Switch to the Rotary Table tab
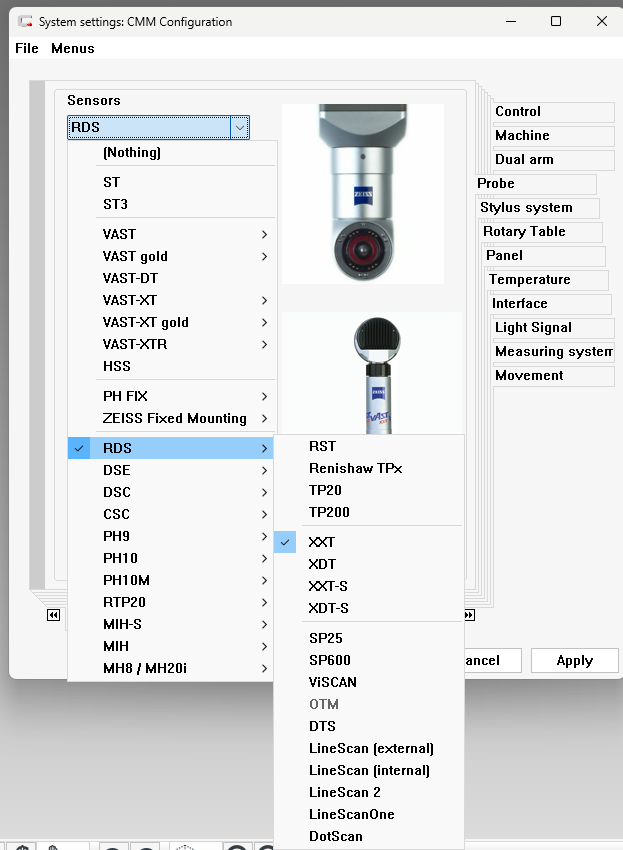The height and width of the screenshot is (850, 623). [x=525, y=232]
